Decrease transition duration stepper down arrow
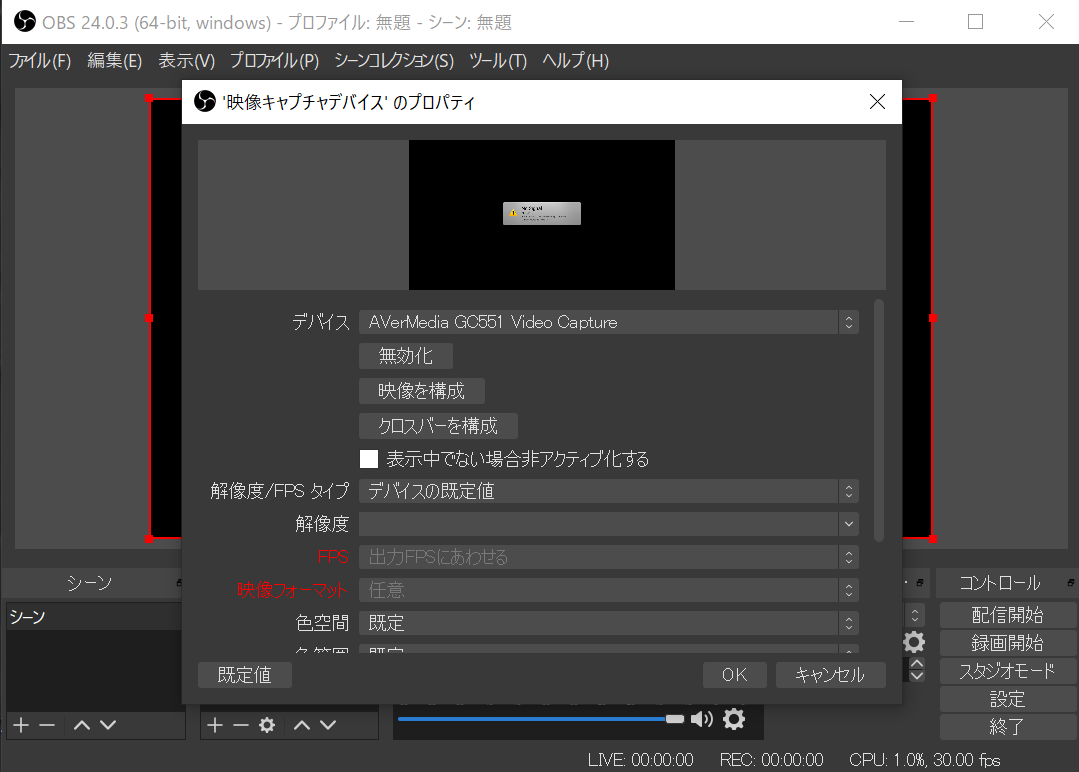The height and width of the screenshot is (772, 1079). tap(917, 676)
